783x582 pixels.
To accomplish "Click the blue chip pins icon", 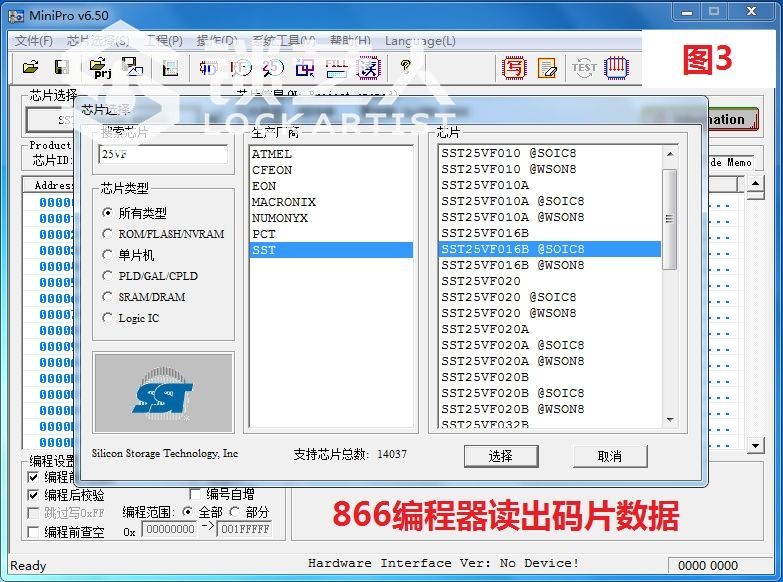I will point(616,68).
